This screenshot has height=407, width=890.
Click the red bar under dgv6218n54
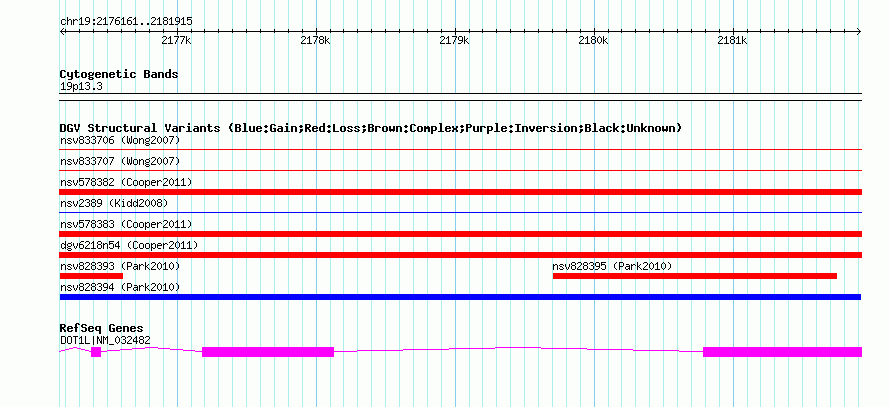[x=460, y=255]
